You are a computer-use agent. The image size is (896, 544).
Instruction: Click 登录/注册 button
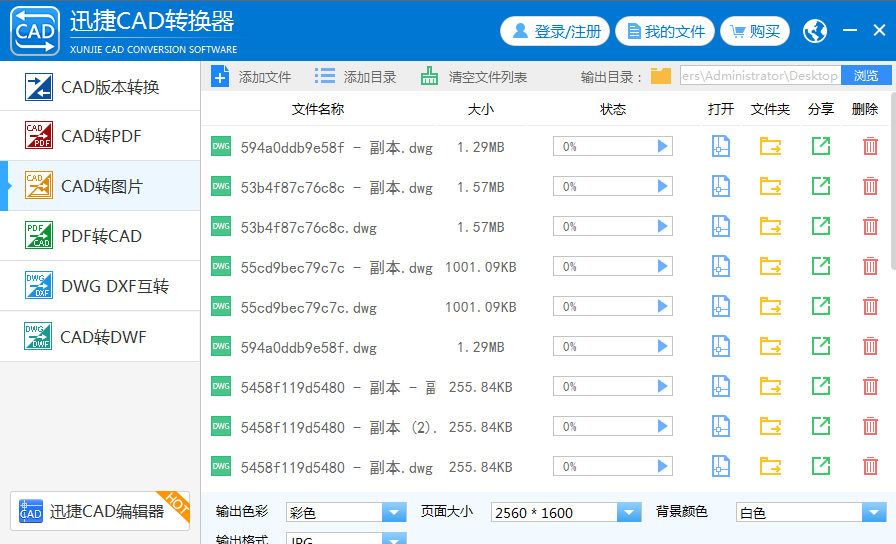pyautogui.click(x=555, y=31)
